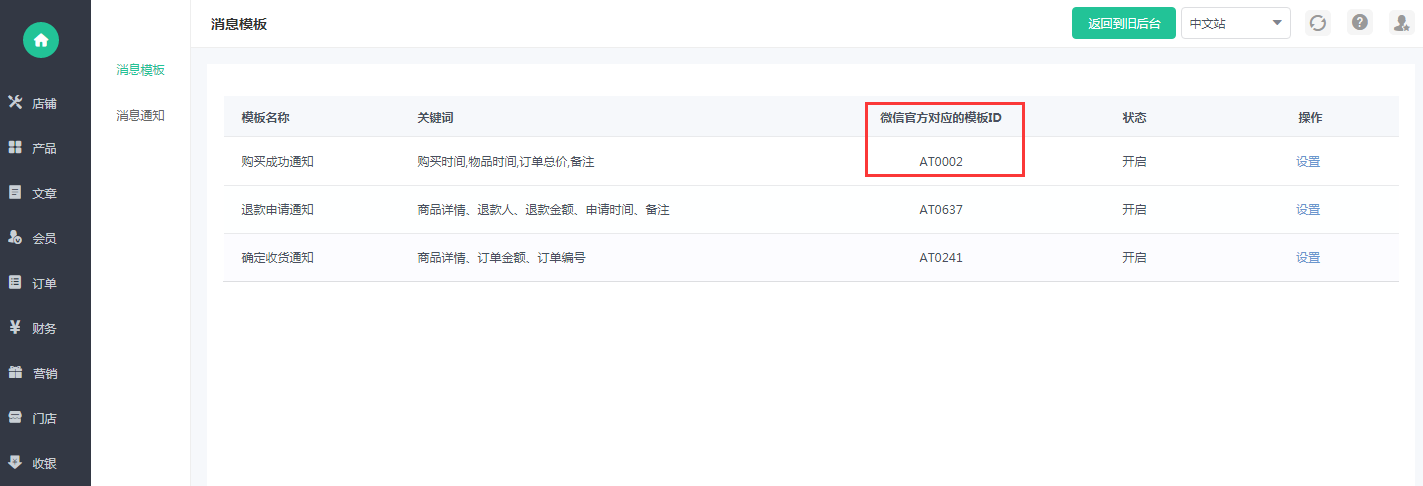Click 开启 status in 确定收货通知 row

pyautogui.click(x=1134, y=257)
